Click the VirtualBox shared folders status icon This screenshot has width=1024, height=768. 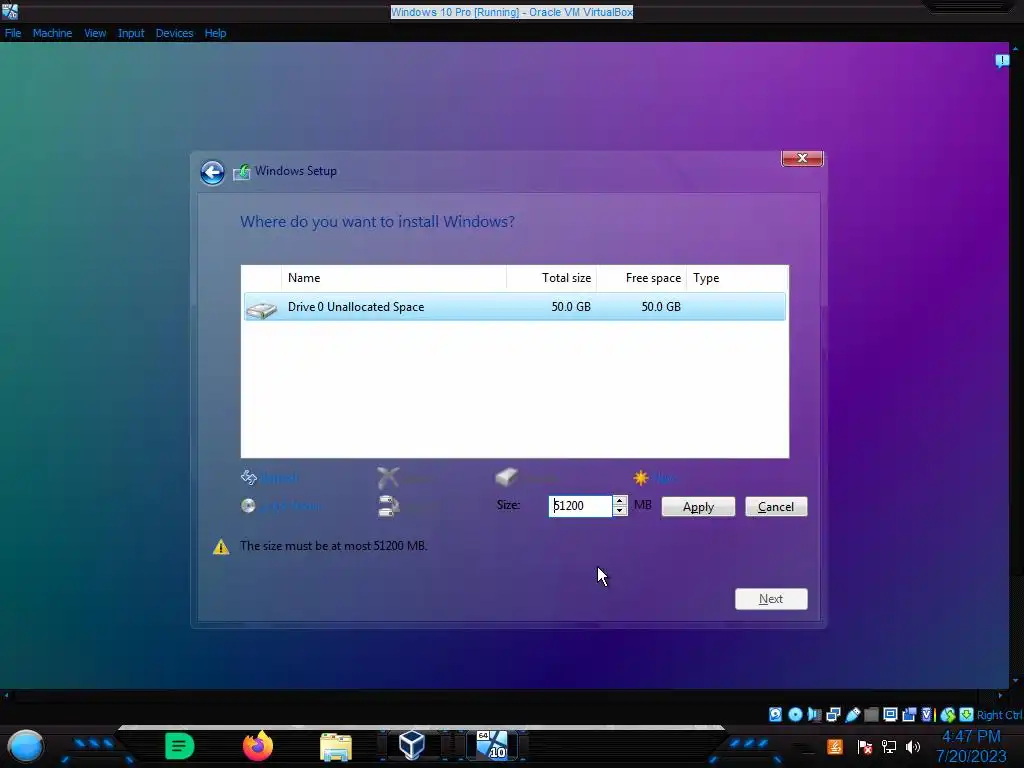pyautogui.click(x=871, y=714)
